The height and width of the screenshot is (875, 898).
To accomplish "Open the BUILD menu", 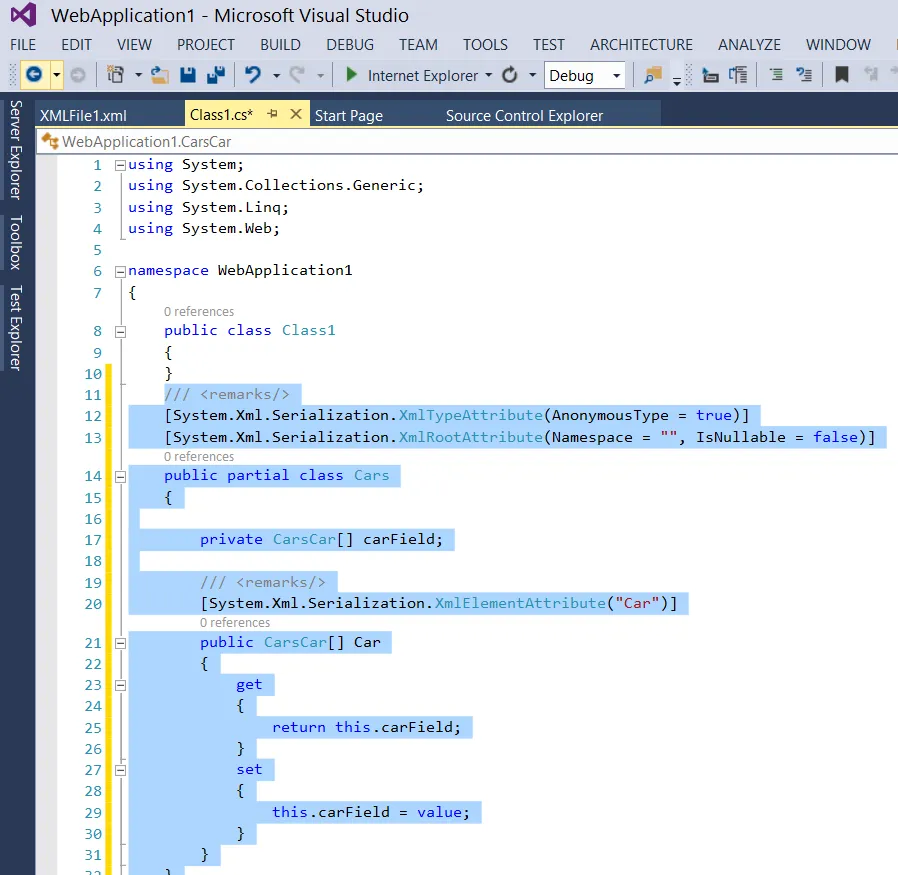I will (x=280, y=45).
